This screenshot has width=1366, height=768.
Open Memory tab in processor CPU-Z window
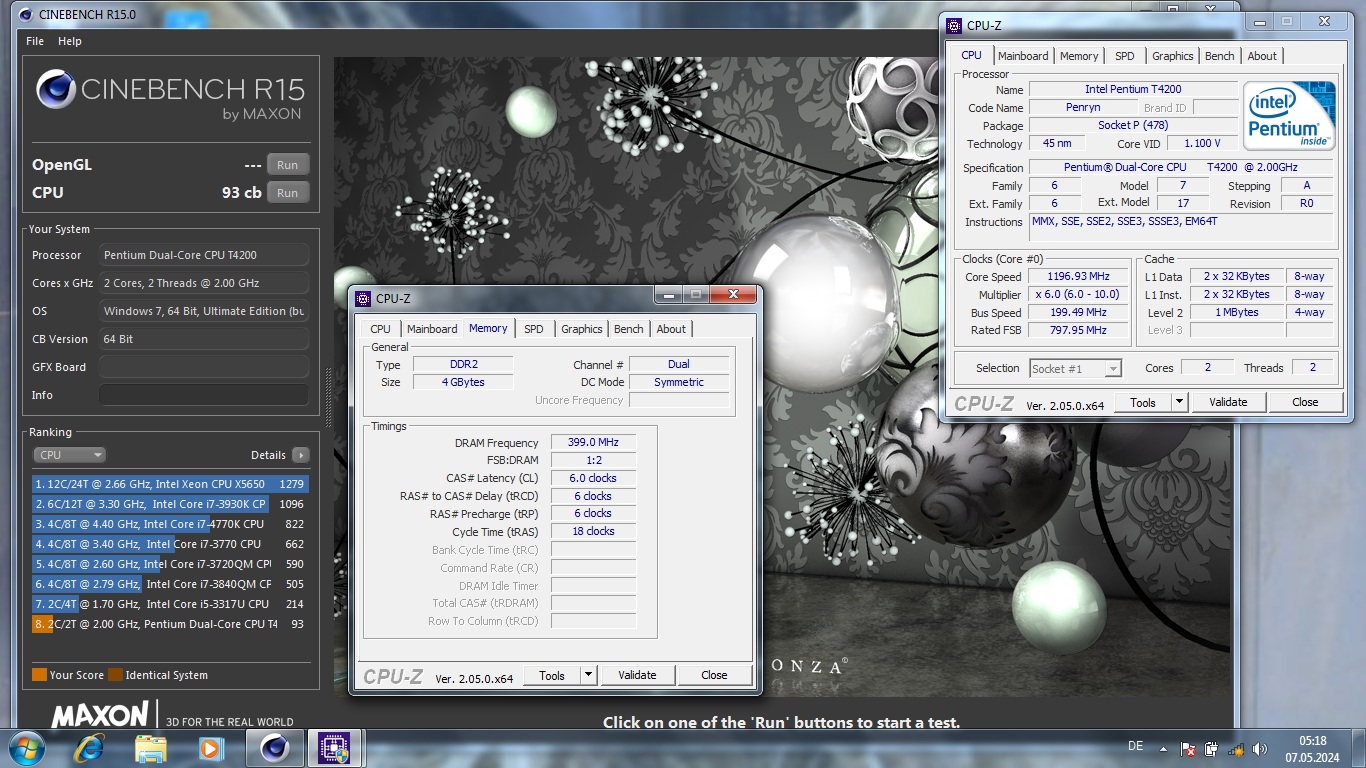pyautogui.click(x=1079, y=56)
